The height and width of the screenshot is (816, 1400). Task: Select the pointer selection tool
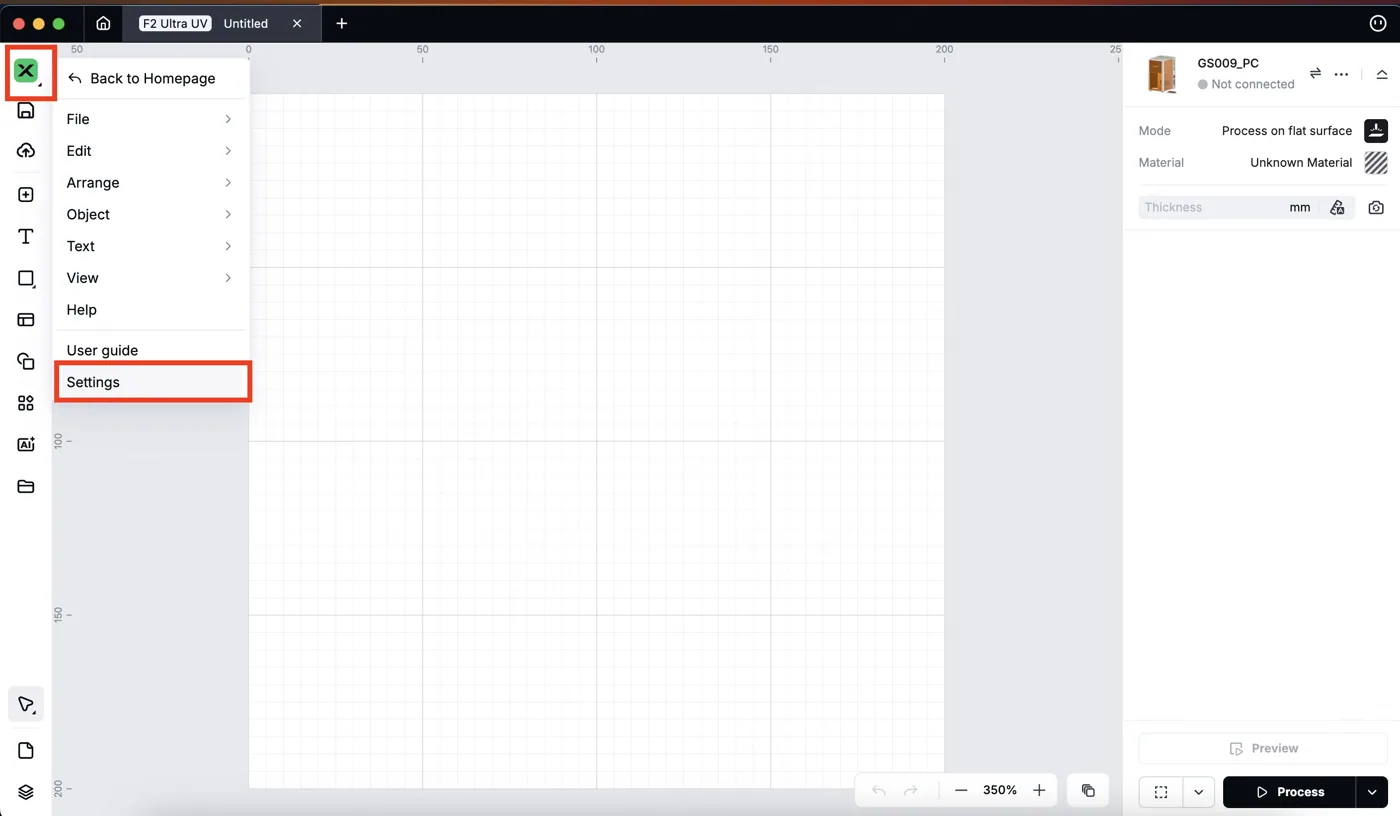coord(26,705)
